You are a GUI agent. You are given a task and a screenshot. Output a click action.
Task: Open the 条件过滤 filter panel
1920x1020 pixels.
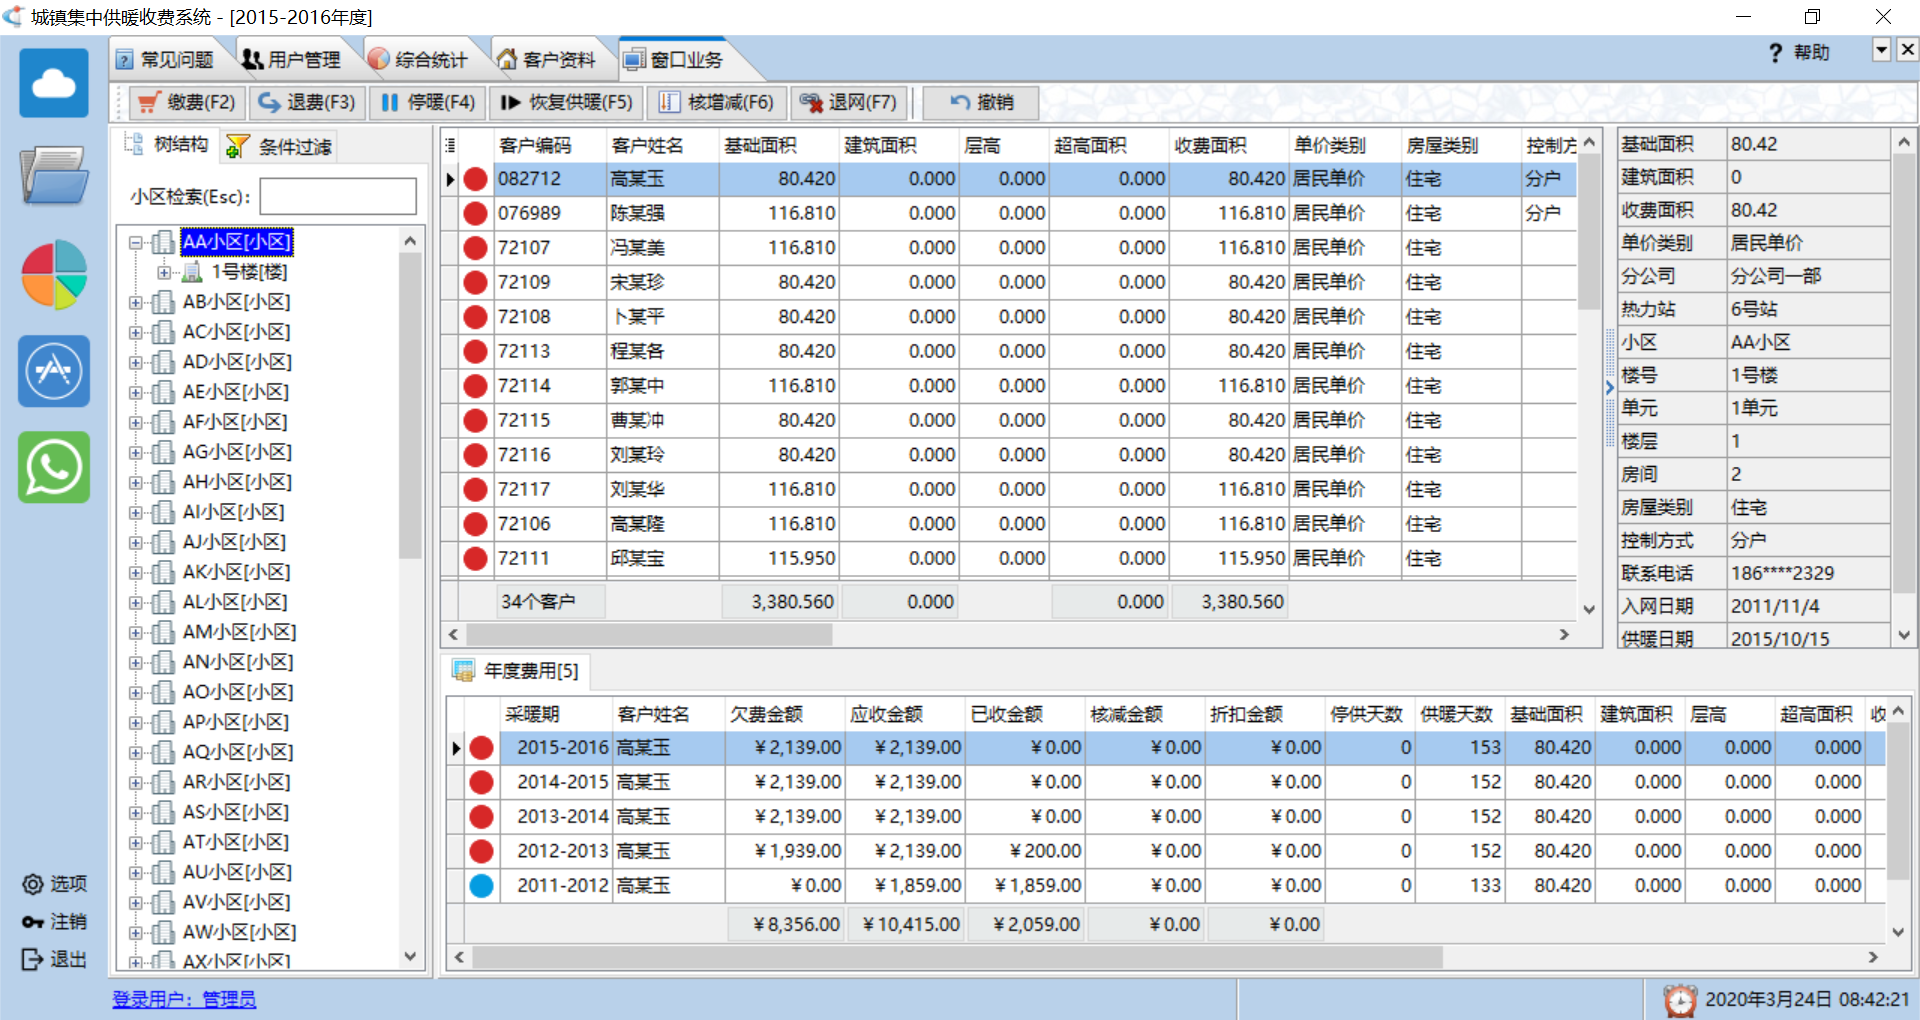tap(278, 146)
